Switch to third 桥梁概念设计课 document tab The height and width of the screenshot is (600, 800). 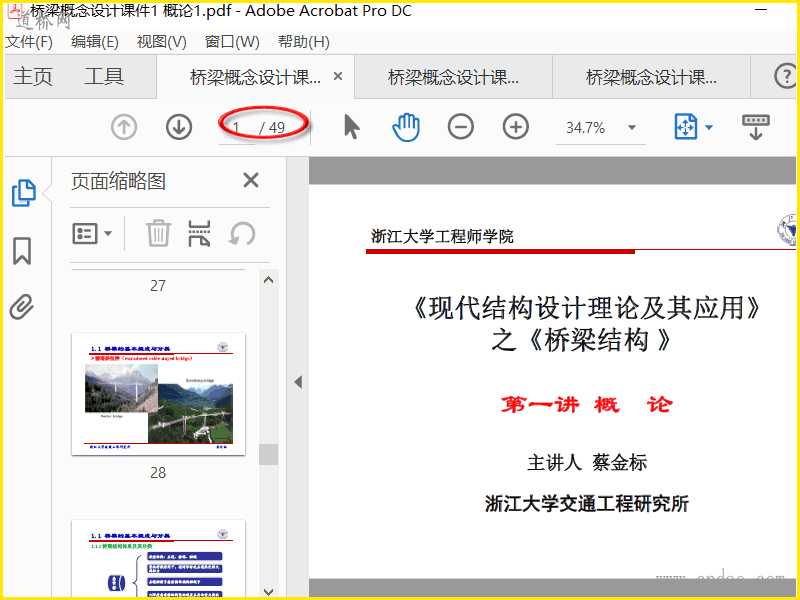coord(651,77)
